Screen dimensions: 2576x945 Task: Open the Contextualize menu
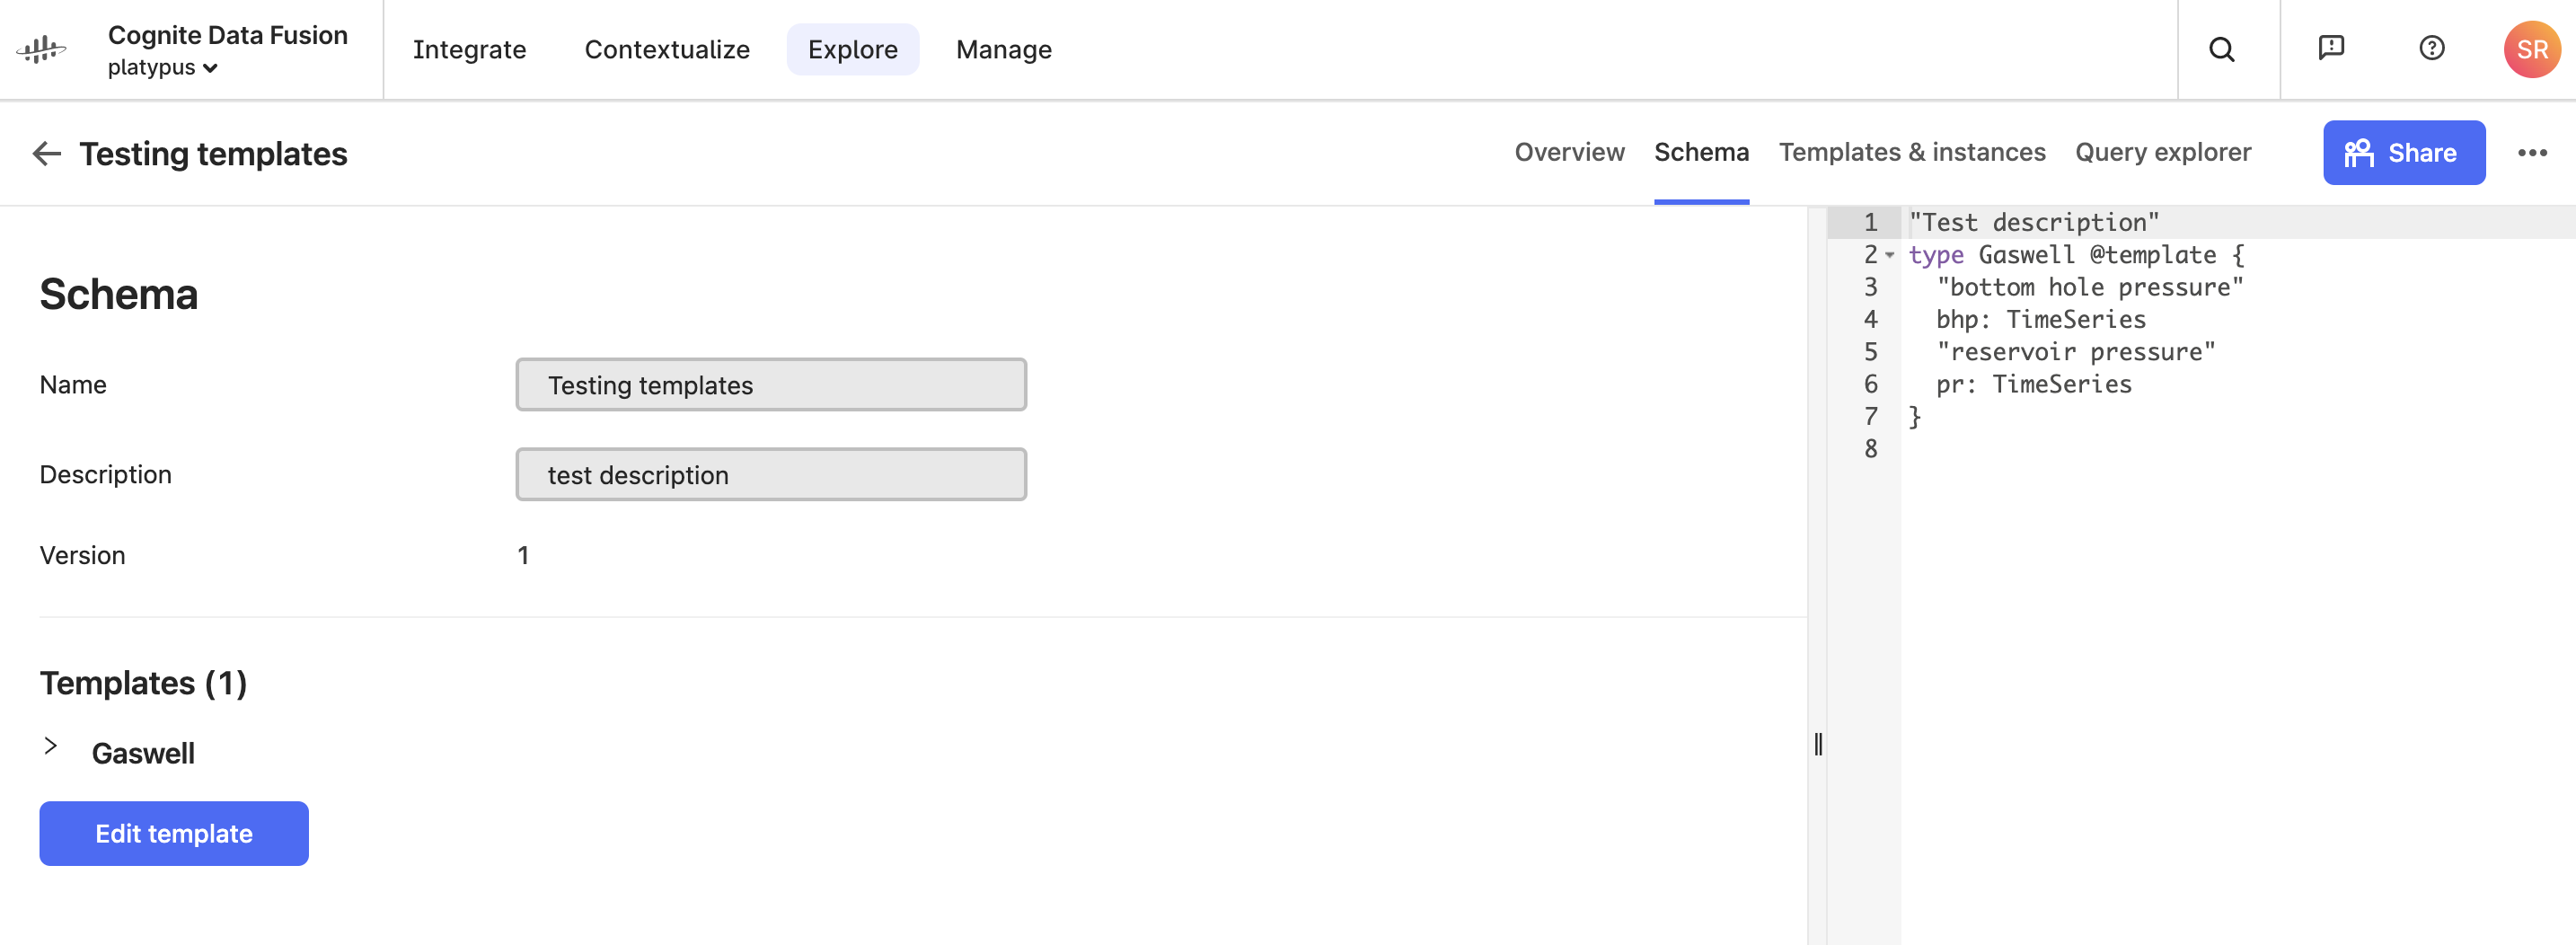[x=667, y=49]
